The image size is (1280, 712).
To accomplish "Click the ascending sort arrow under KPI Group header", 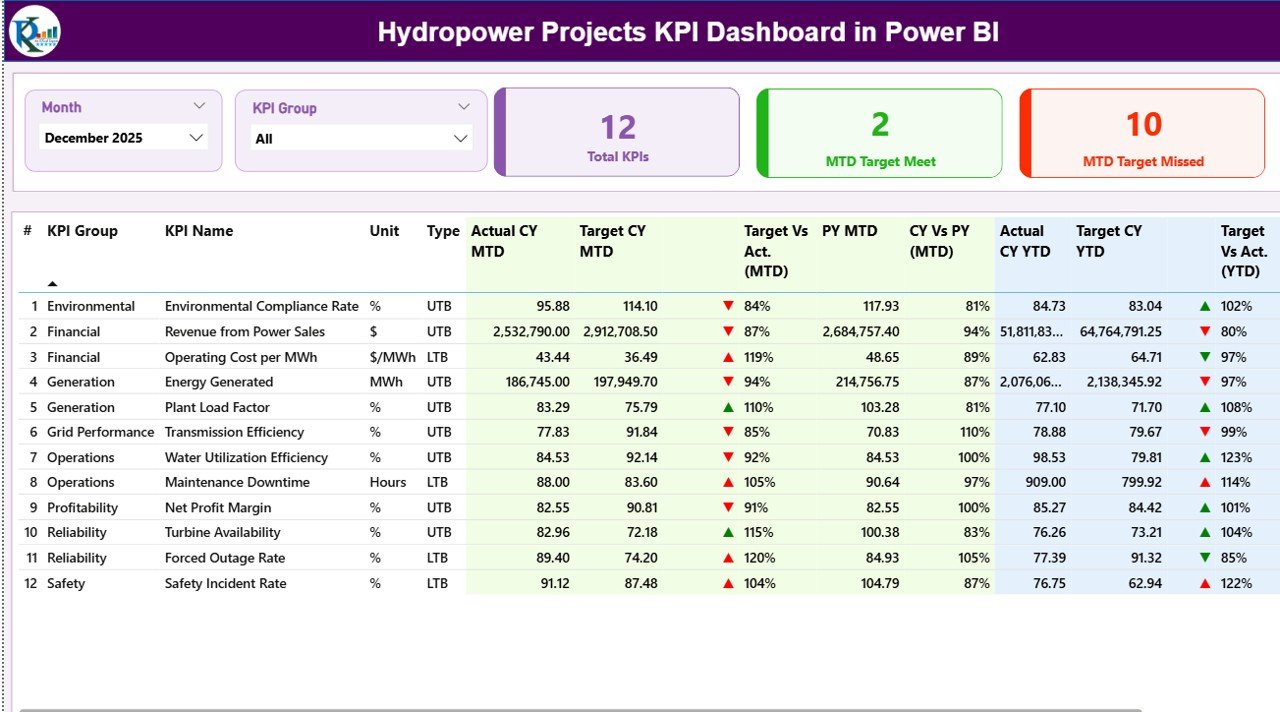I will coord(51,284).
